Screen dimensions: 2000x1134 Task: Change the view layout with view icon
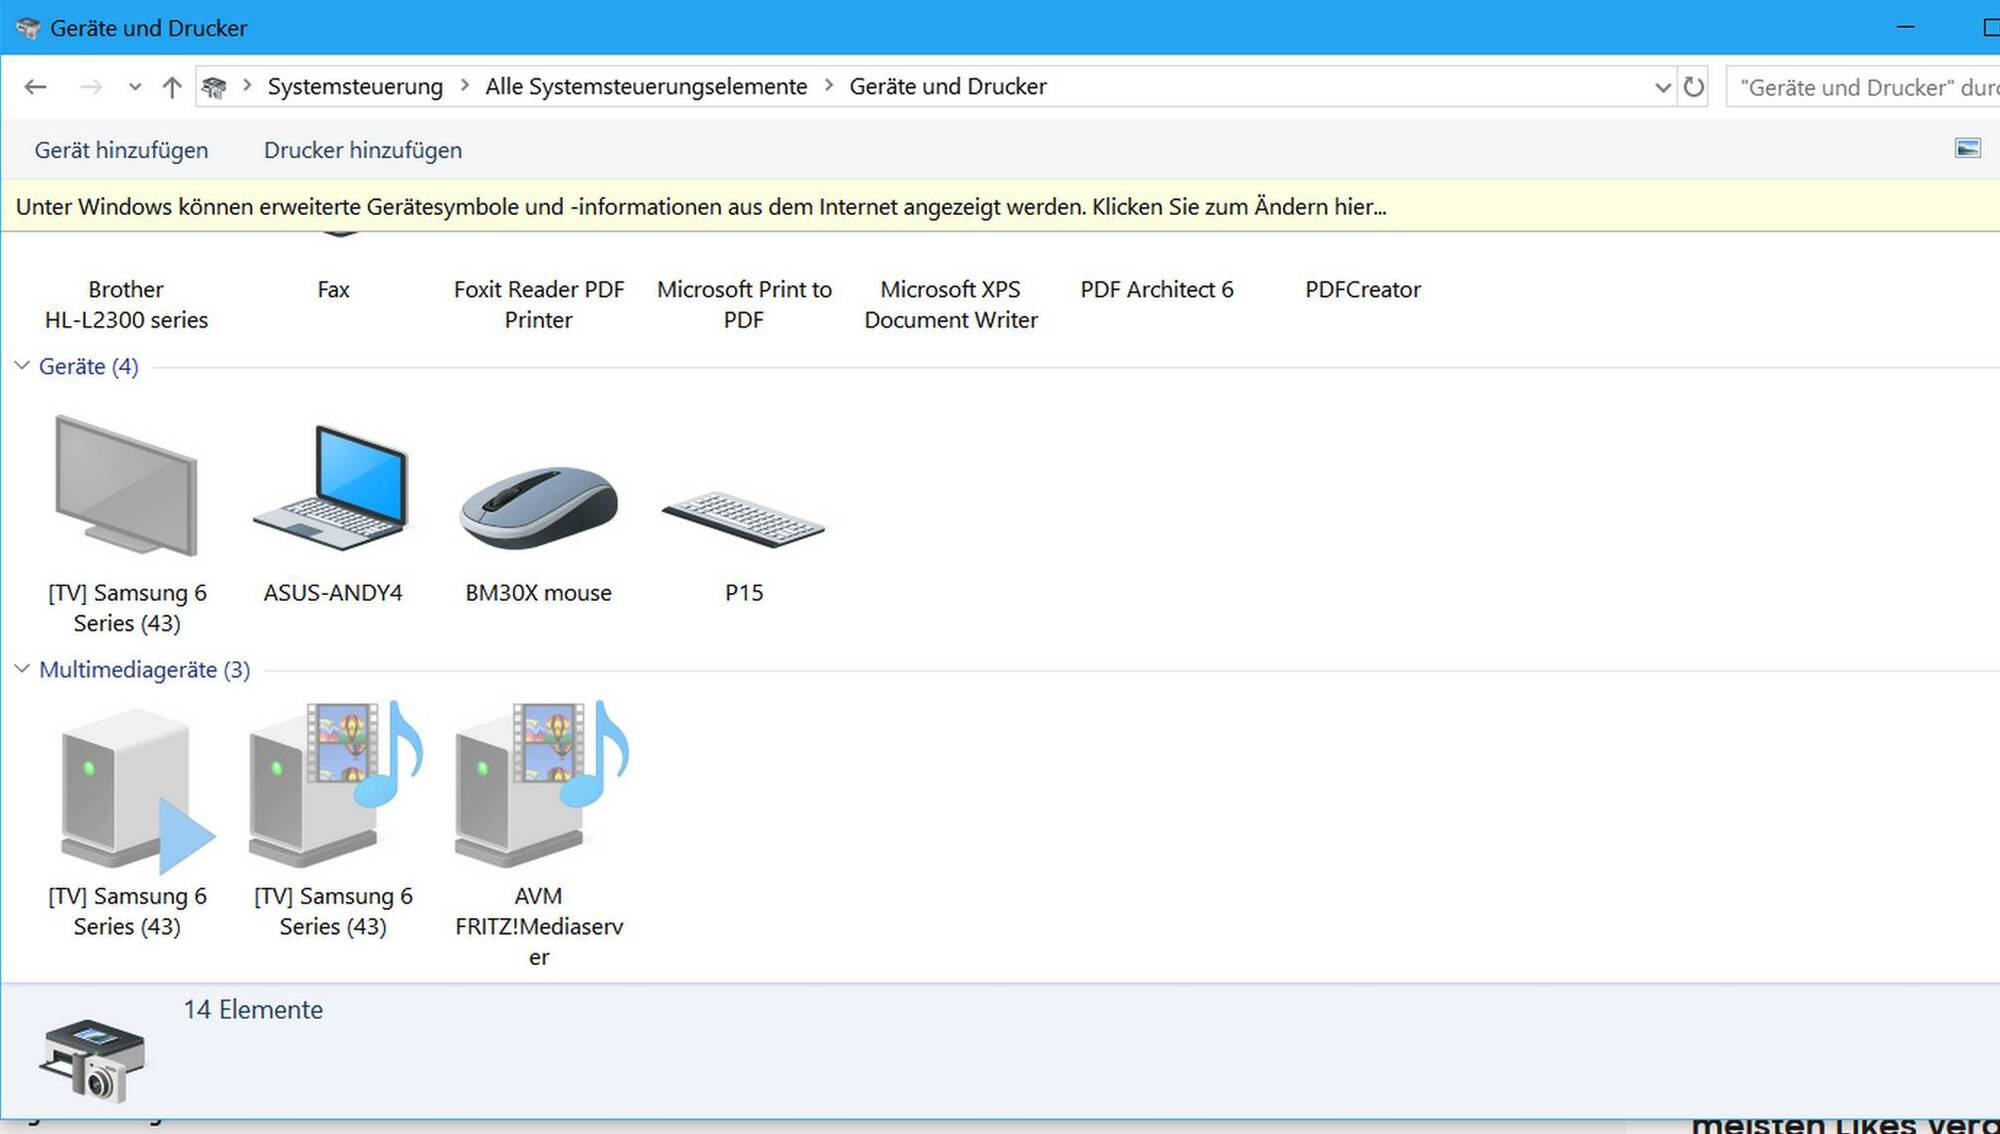click(1967, 149)
